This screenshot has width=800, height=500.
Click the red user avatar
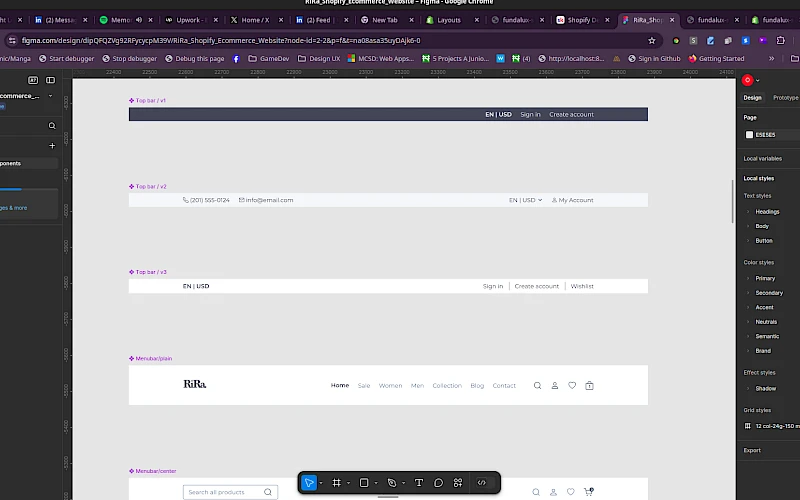point(747,80)
